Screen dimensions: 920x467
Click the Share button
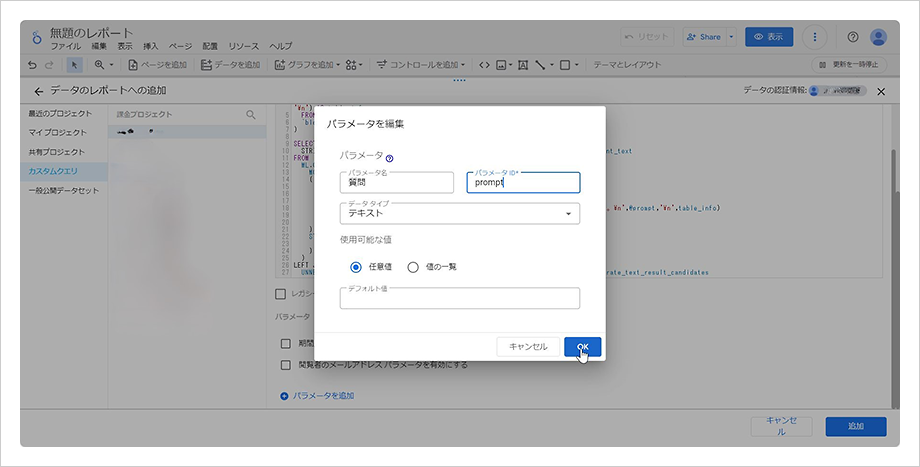(704, 37)
